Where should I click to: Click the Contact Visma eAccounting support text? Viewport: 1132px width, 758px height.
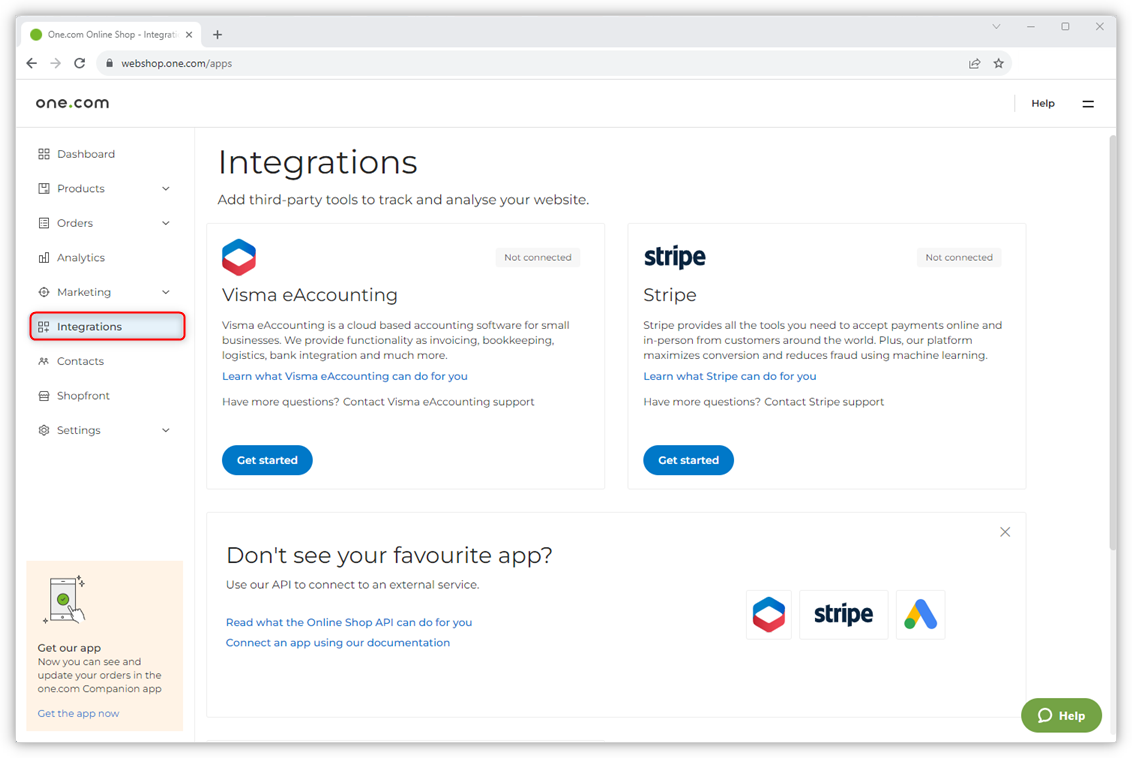click(x=439, y=402)
